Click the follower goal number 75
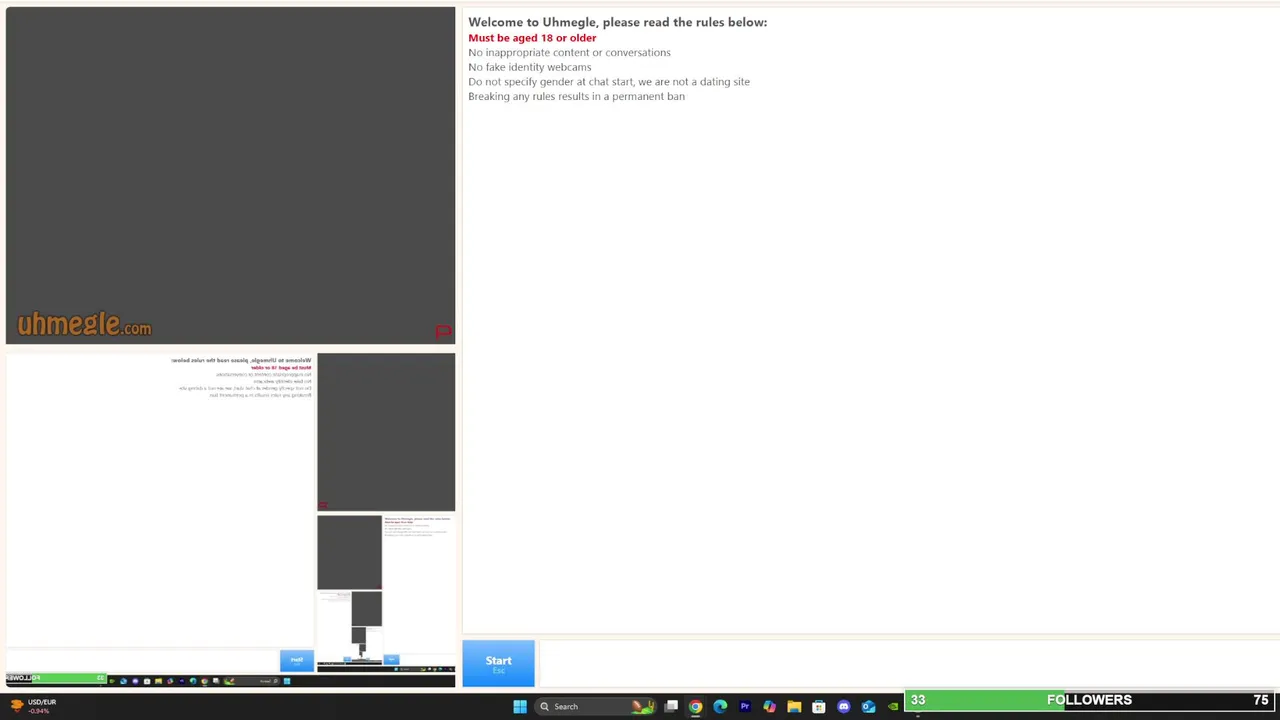1280x720 pixels. pyautogui.click(x=1261, y=700)
